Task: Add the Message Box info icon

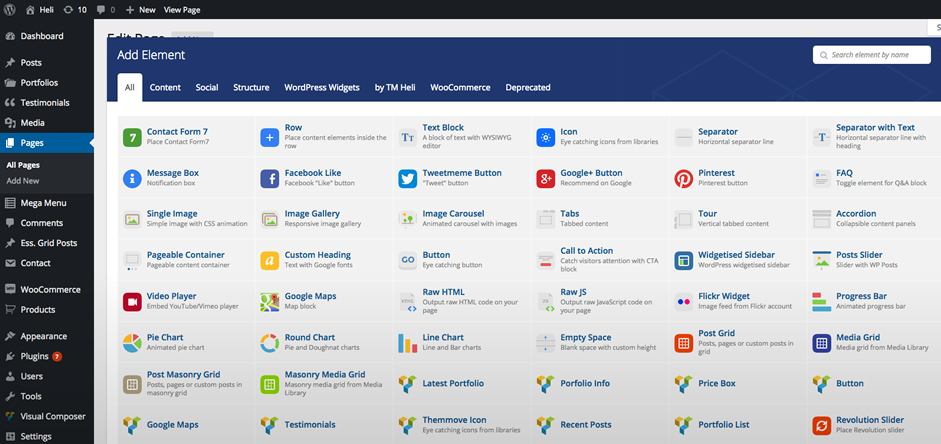Action: (x=131, y=179)
